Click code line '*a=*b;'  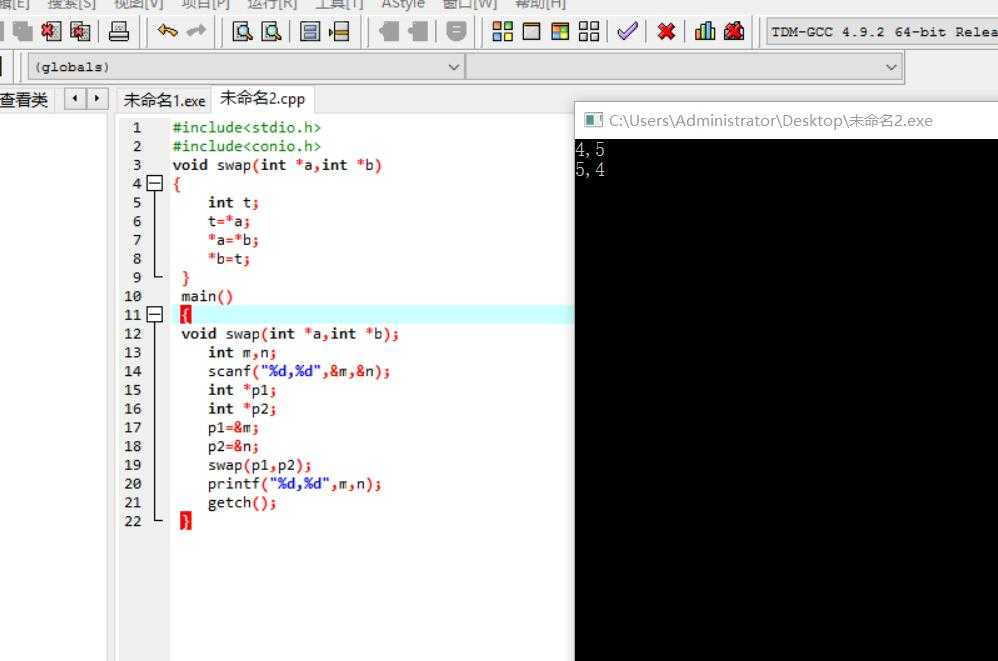[233, 240]
